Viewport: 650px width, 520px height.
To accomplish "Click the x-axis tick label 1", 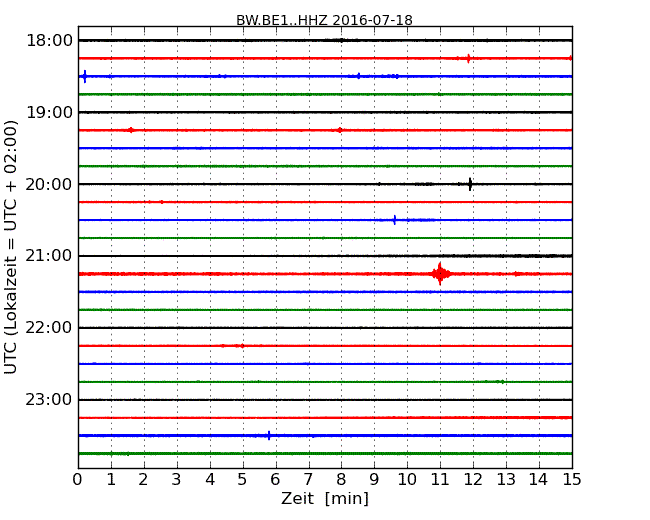I will click(x=111, y=480).
